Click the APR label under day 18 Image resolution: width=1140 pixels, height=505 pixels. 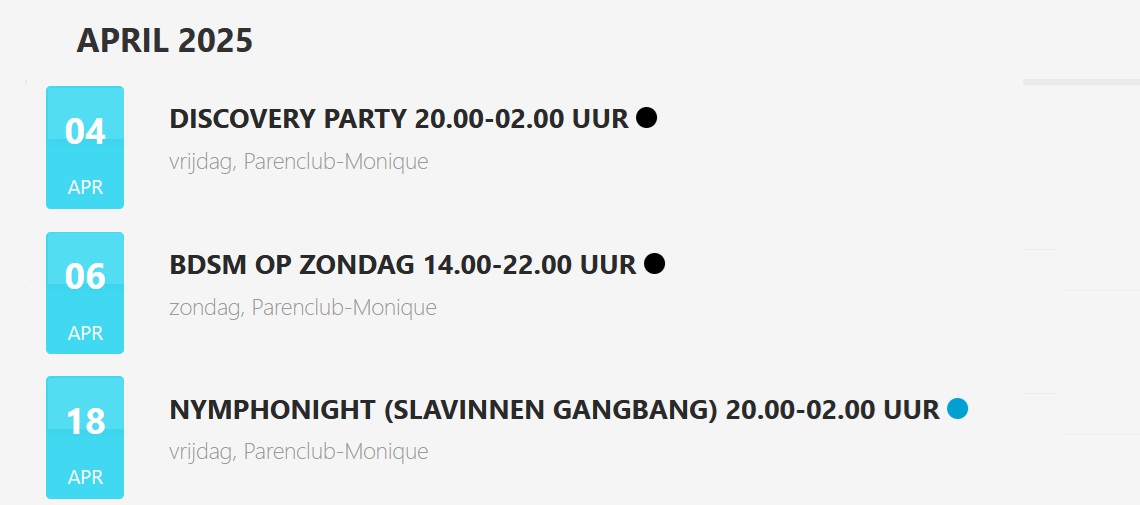85,477
